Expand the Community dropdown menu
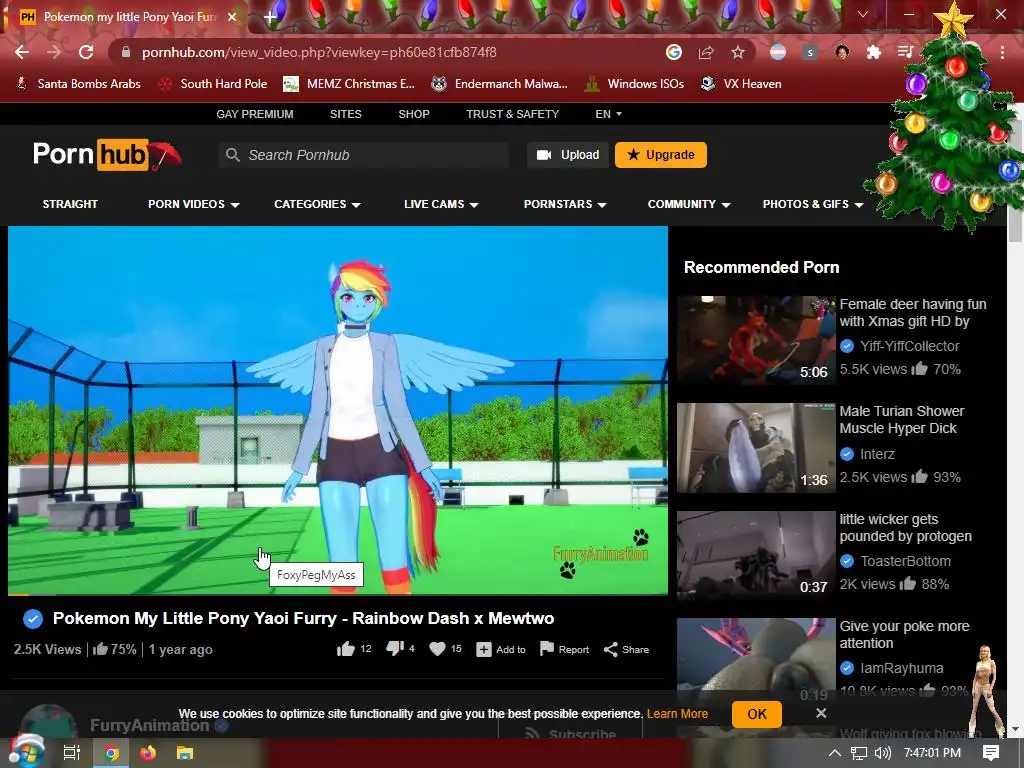The height and width of the screenshot is (768, 1024). (x=688, y=204)
